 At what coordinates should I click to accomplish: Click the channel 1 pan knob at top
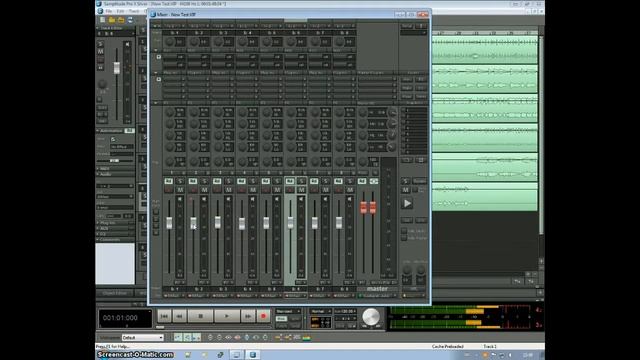click(x=169, y=42)
